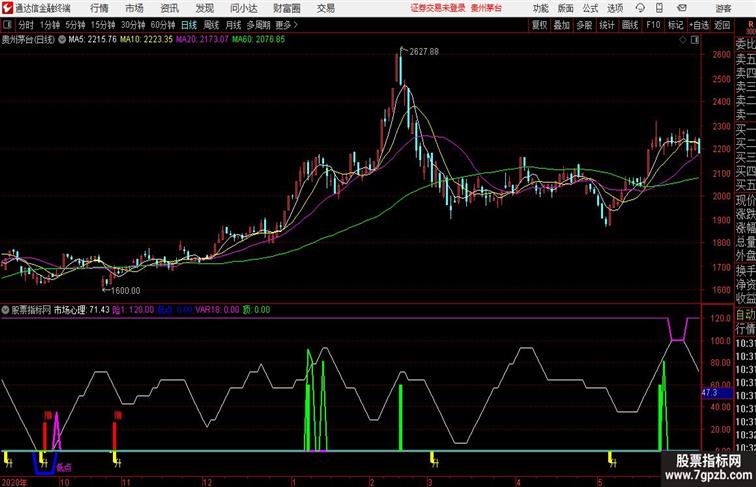Switch to 30分钟 period tab
The image size is (756, 487).
[133, 25]
